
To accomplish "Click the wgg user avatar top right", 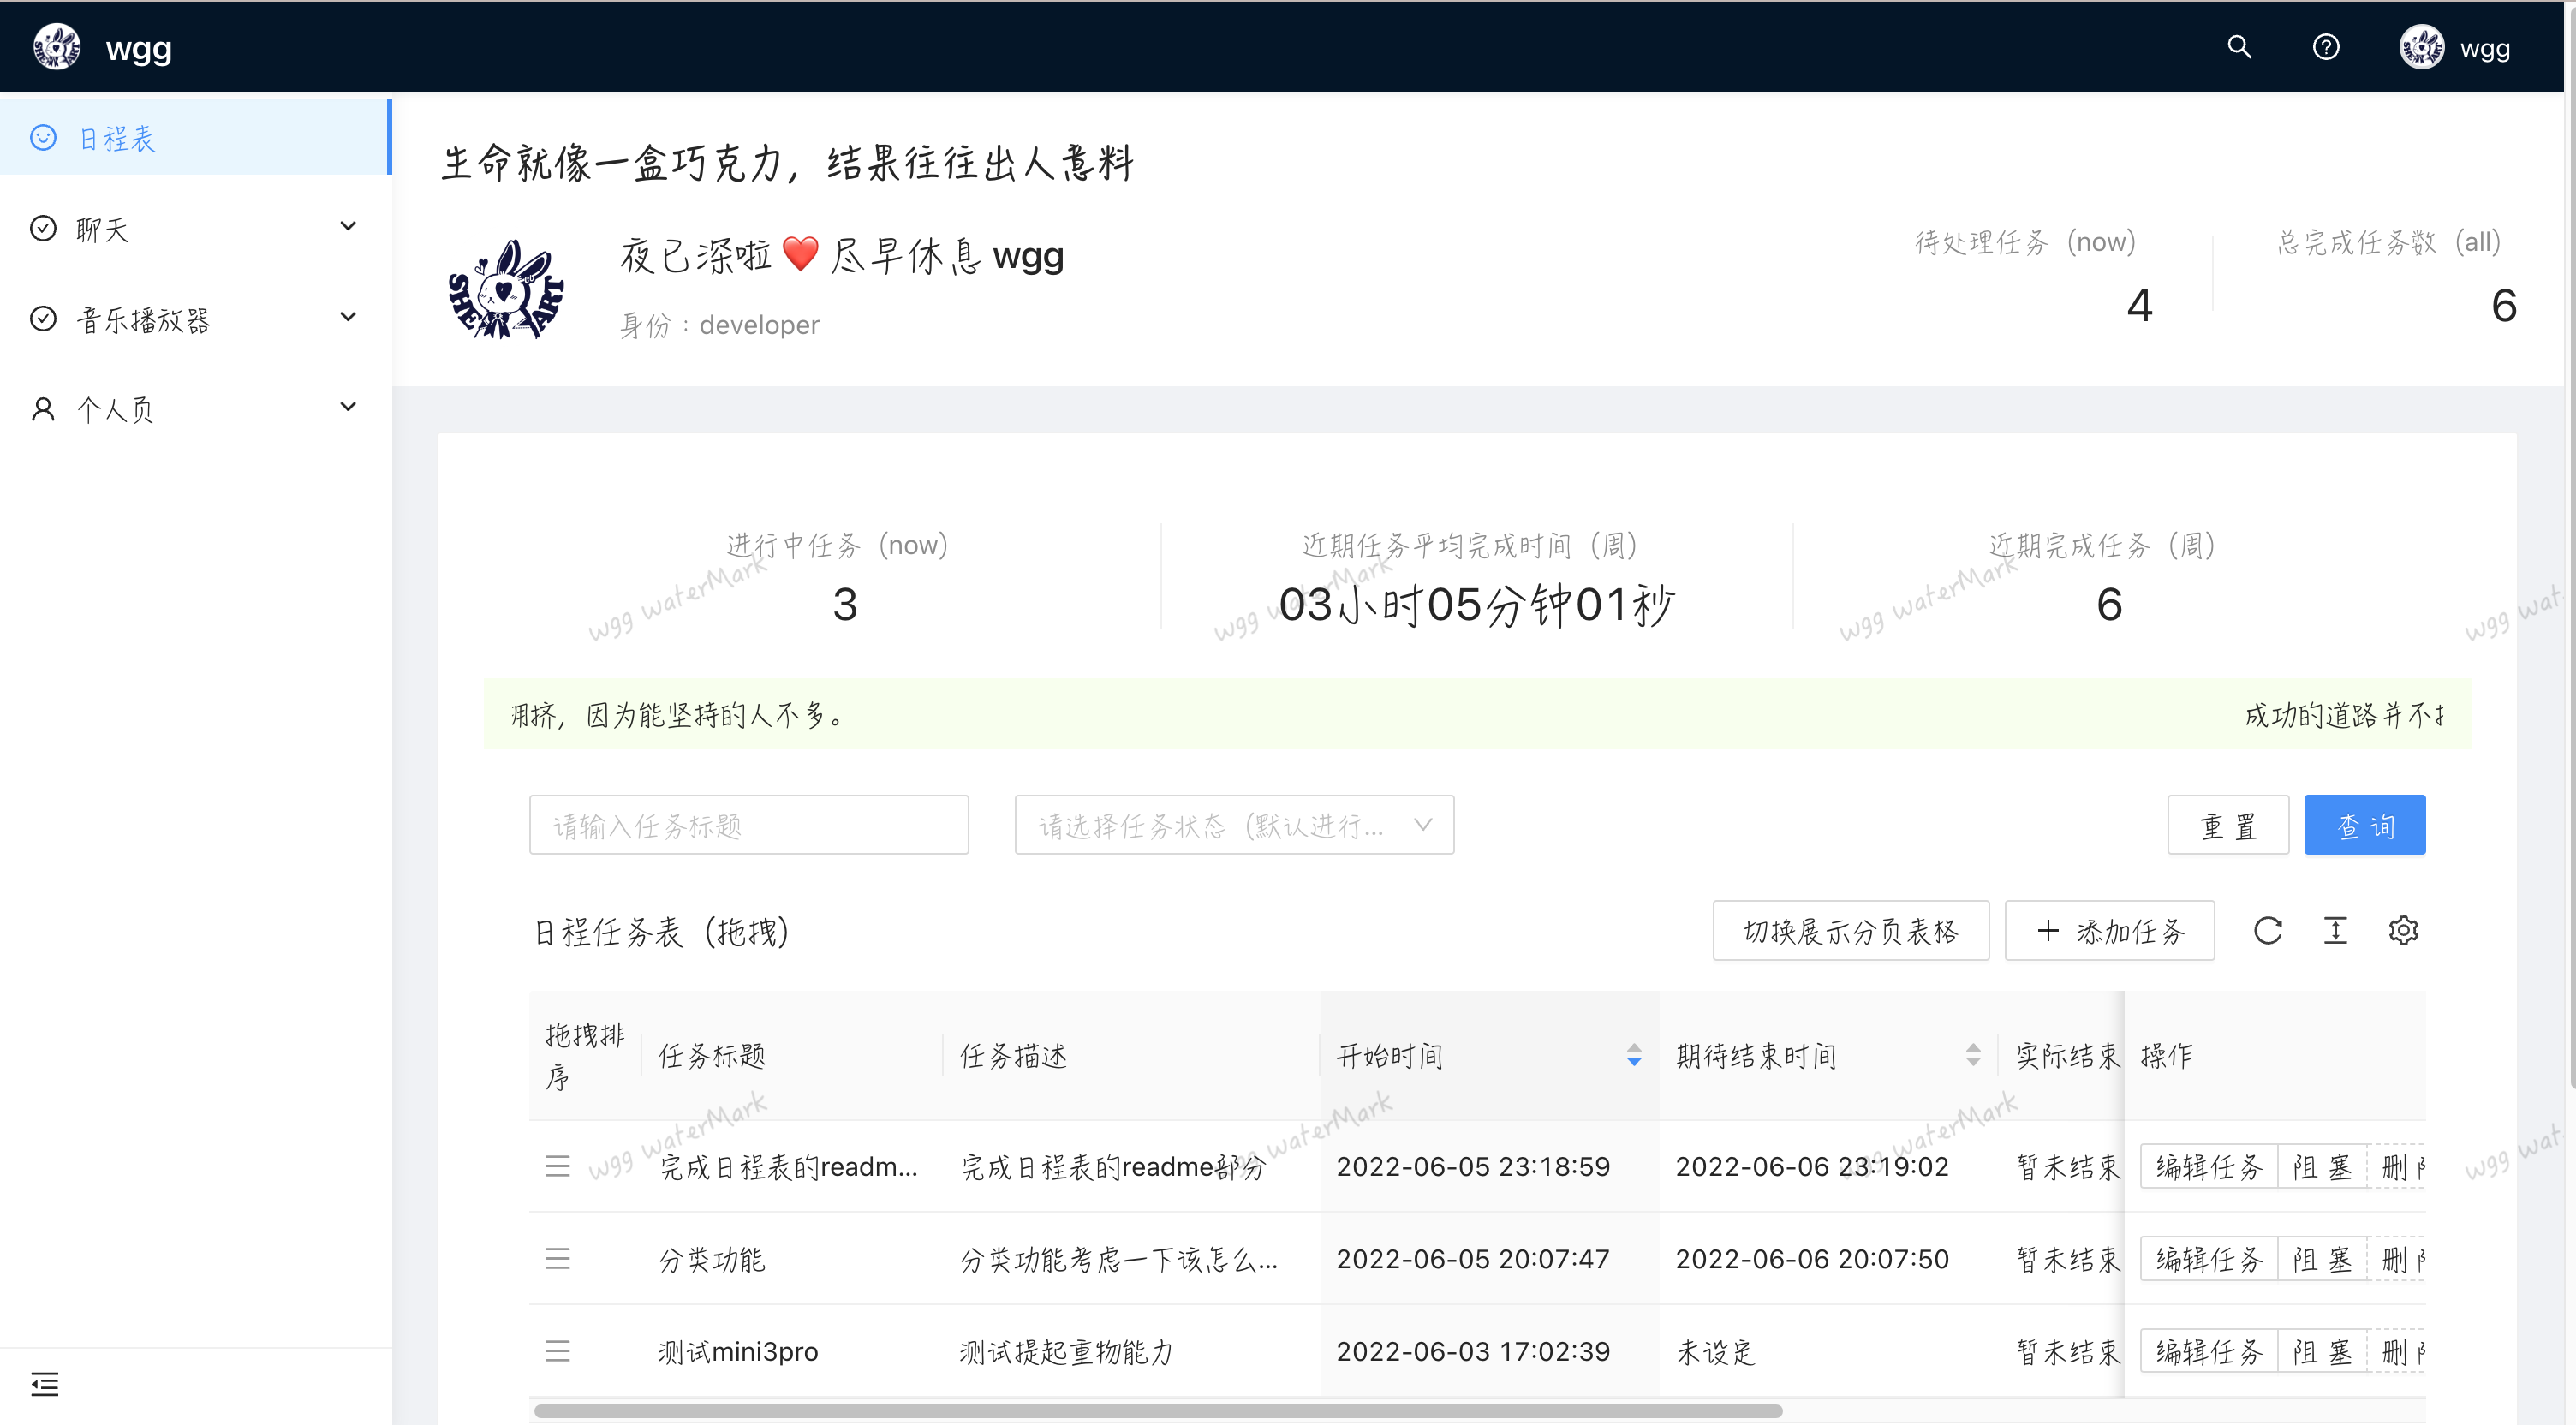I will 2421,47.
